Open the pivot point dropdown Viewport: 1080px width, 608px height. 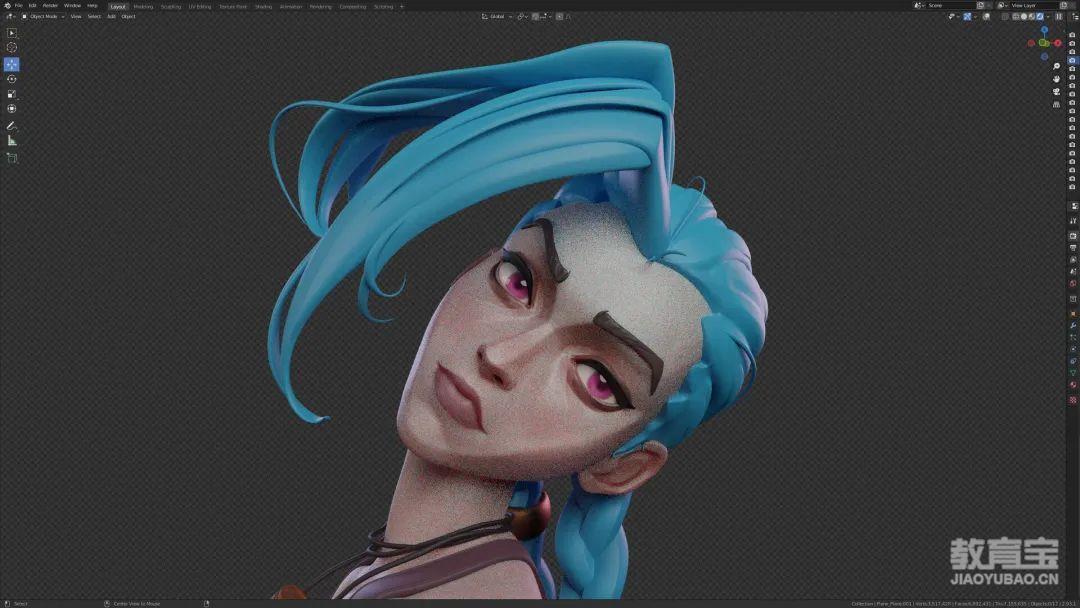tap(522, 17)
